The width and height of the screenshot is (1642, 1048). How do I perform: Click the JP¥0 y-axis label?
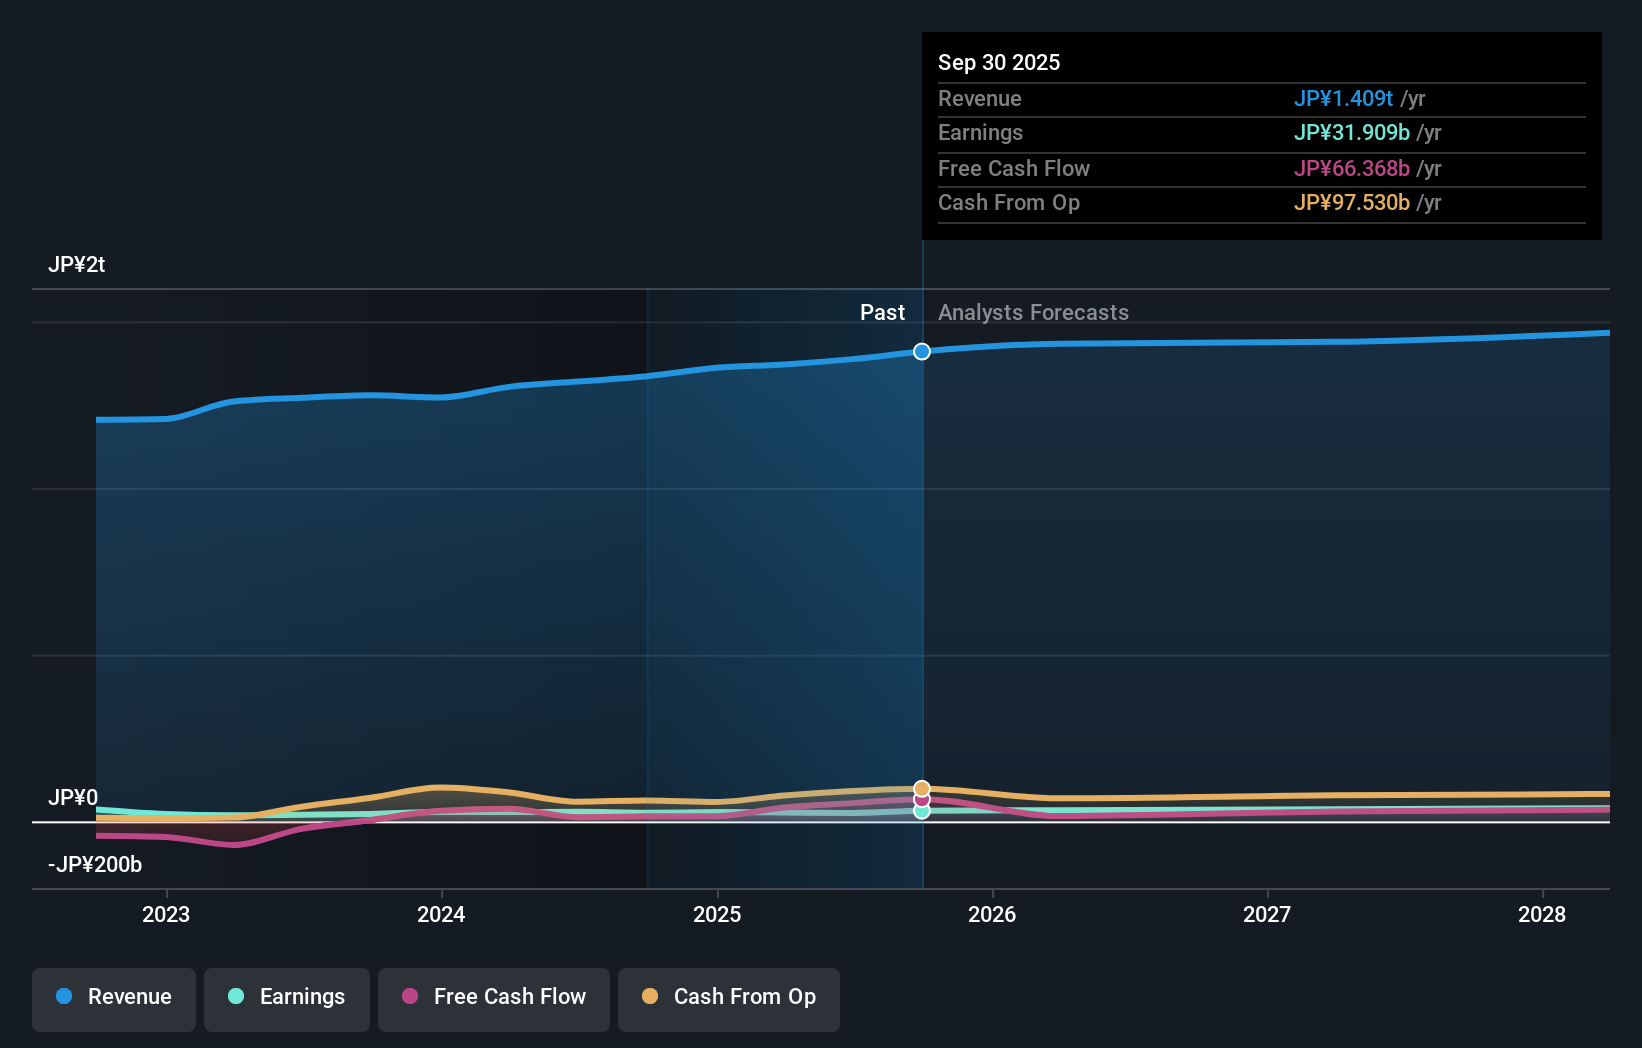[x=73, y=797]
